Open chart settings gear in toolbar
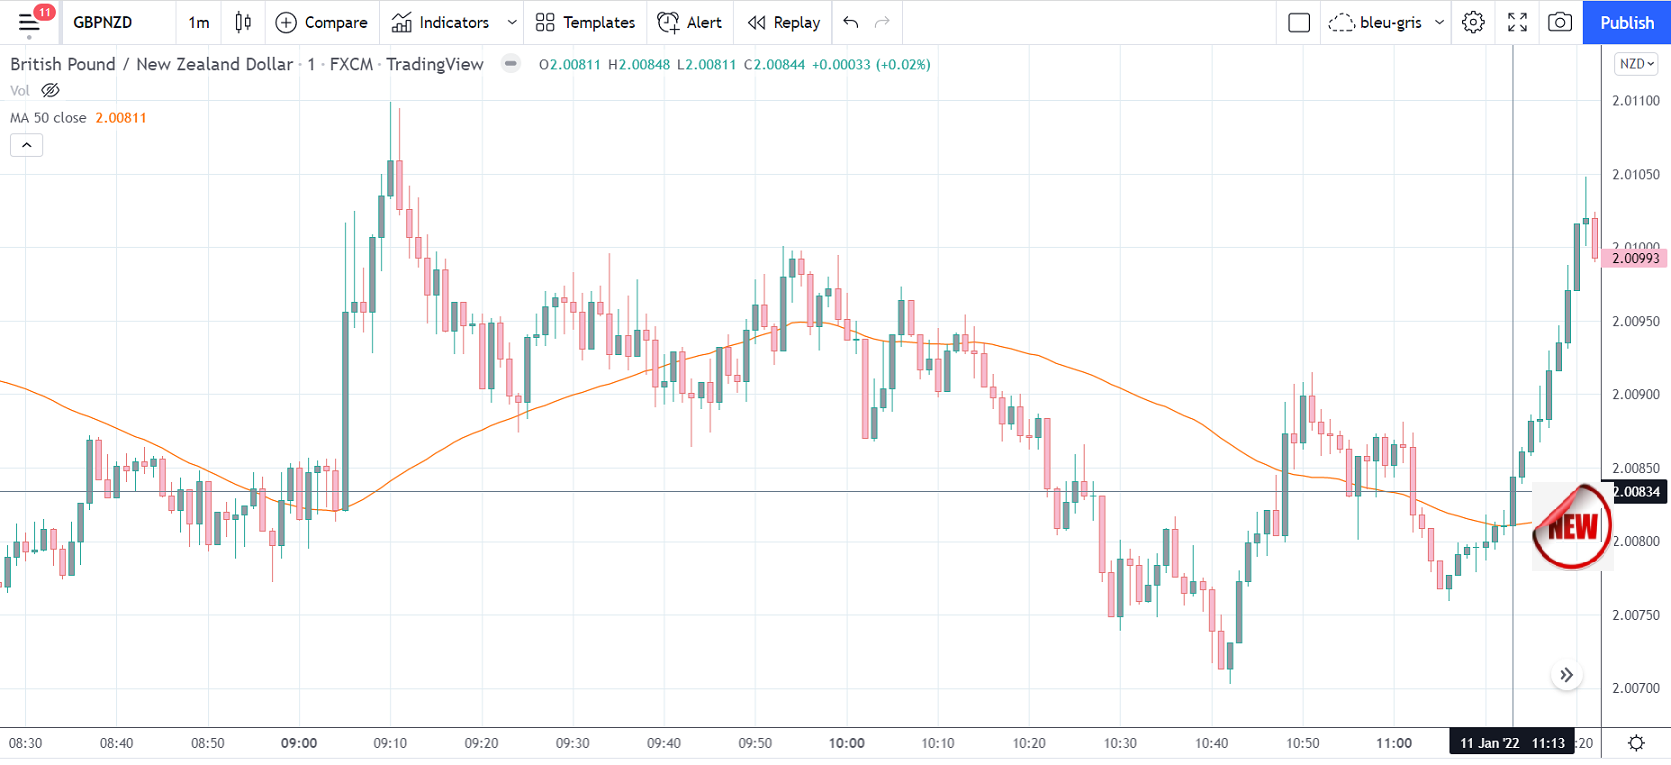Screen dimensions: 1671x765 tap(1473, 22)
